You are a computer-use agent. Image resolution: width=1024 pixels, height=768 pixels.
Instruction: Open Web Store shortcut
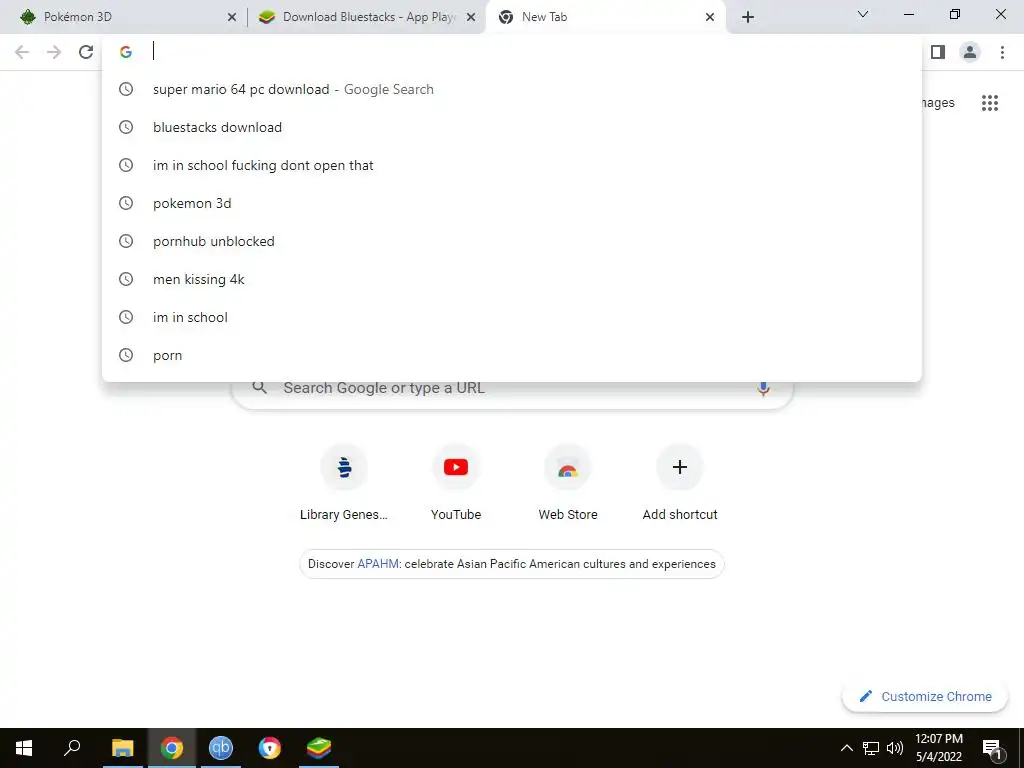[x=568, y=483]
